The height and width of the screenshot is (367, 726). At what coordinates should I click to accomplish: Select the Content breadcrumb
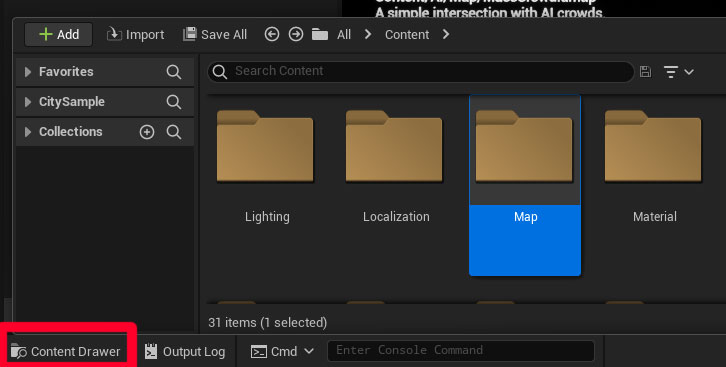(407, 35)
